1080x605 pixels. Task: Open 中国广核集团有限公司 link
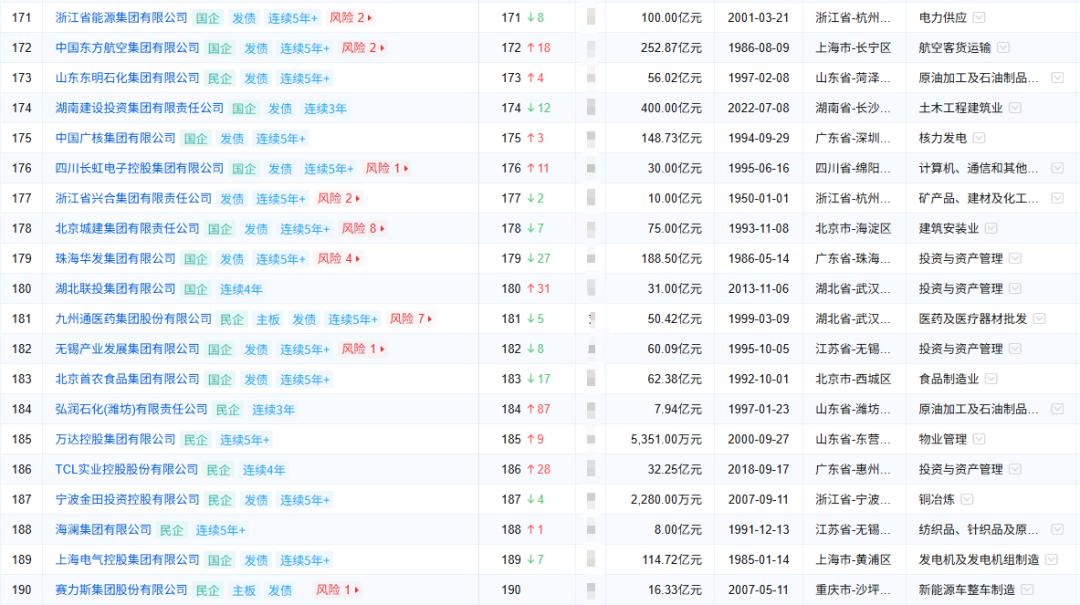115,138
